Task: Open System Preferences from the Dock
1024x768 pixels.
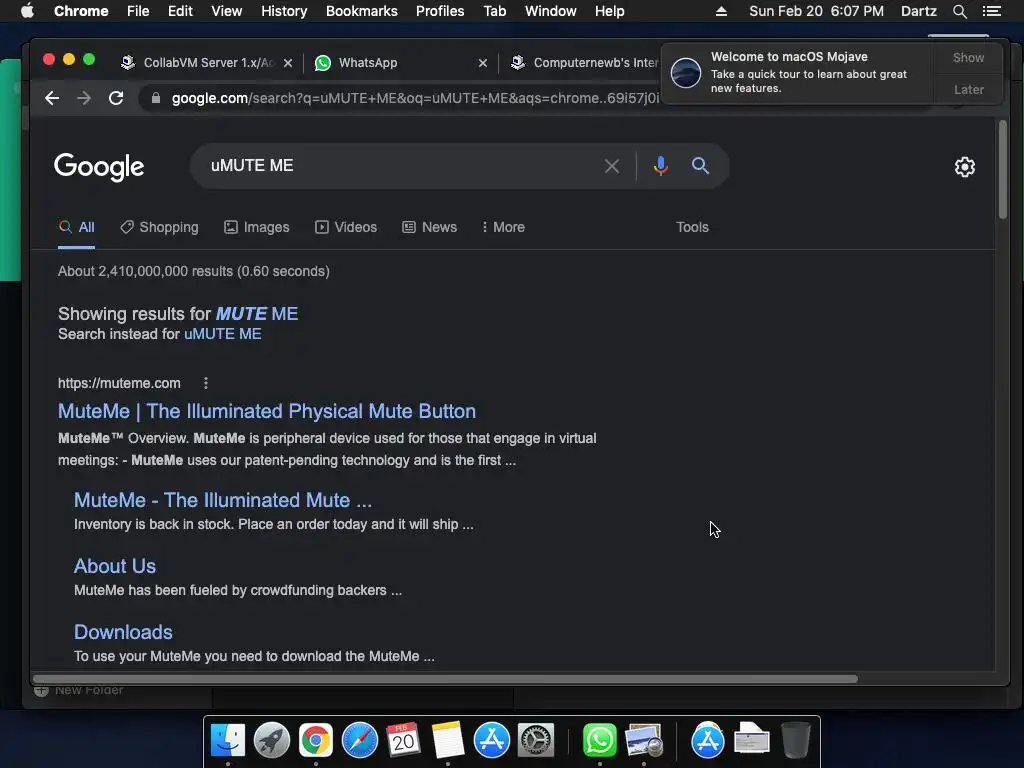Action: click(x=536, y=741)
